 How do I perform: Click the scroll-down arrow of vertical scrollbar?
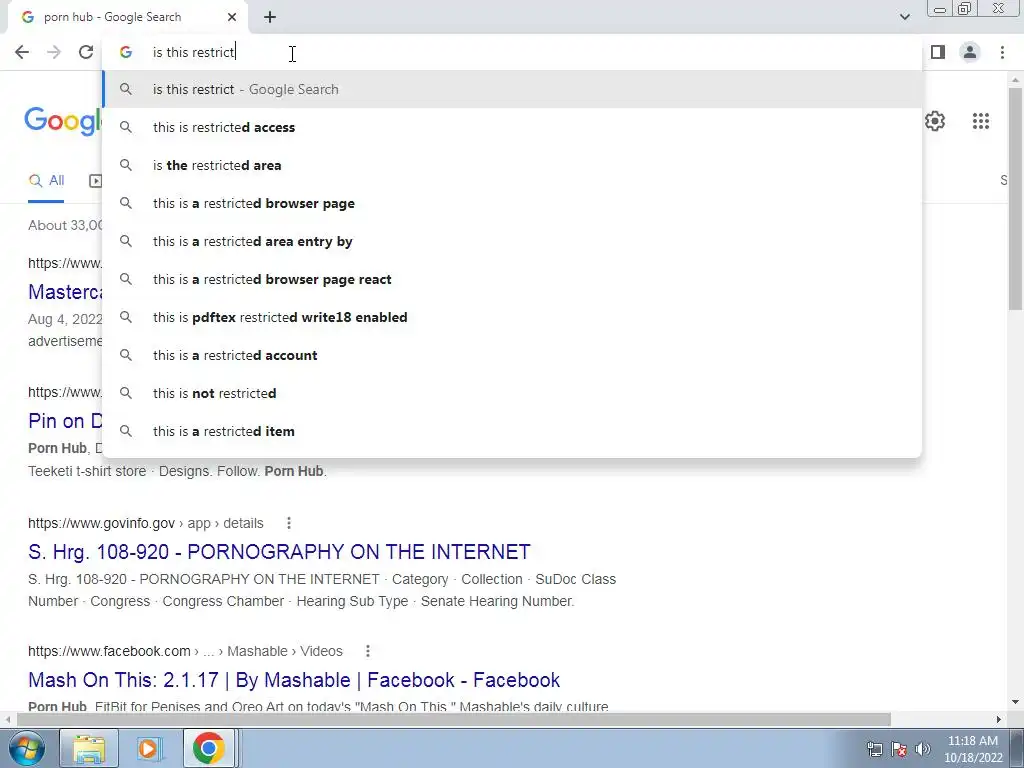coord(1015,702)
